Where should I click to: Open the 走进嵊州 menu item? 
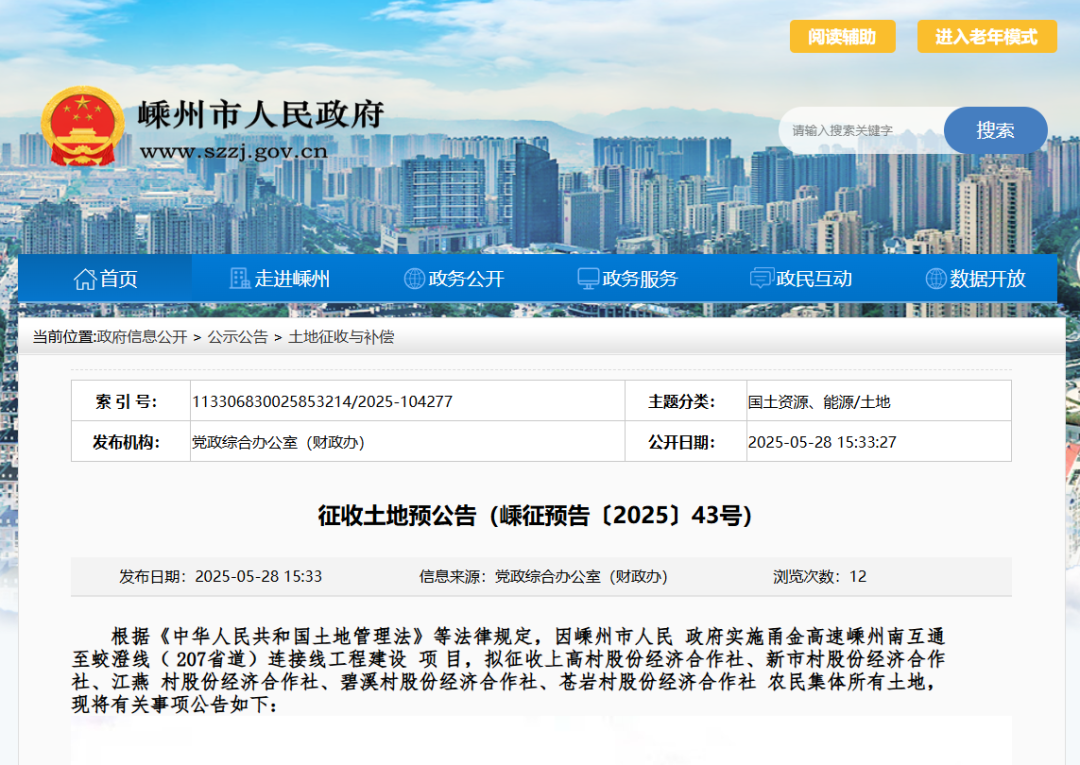[x=292, y=279]
